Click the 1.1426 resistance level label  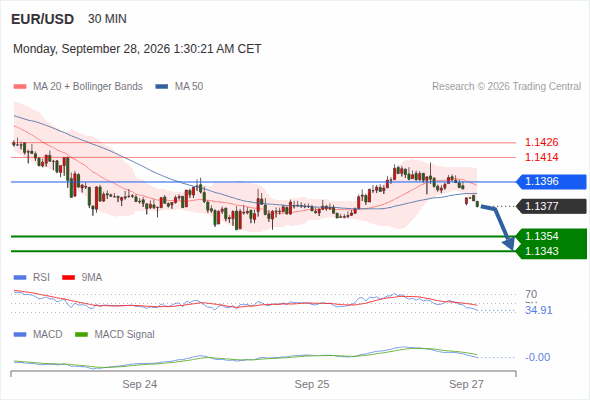pyautogui.click(x=541, y=142)
